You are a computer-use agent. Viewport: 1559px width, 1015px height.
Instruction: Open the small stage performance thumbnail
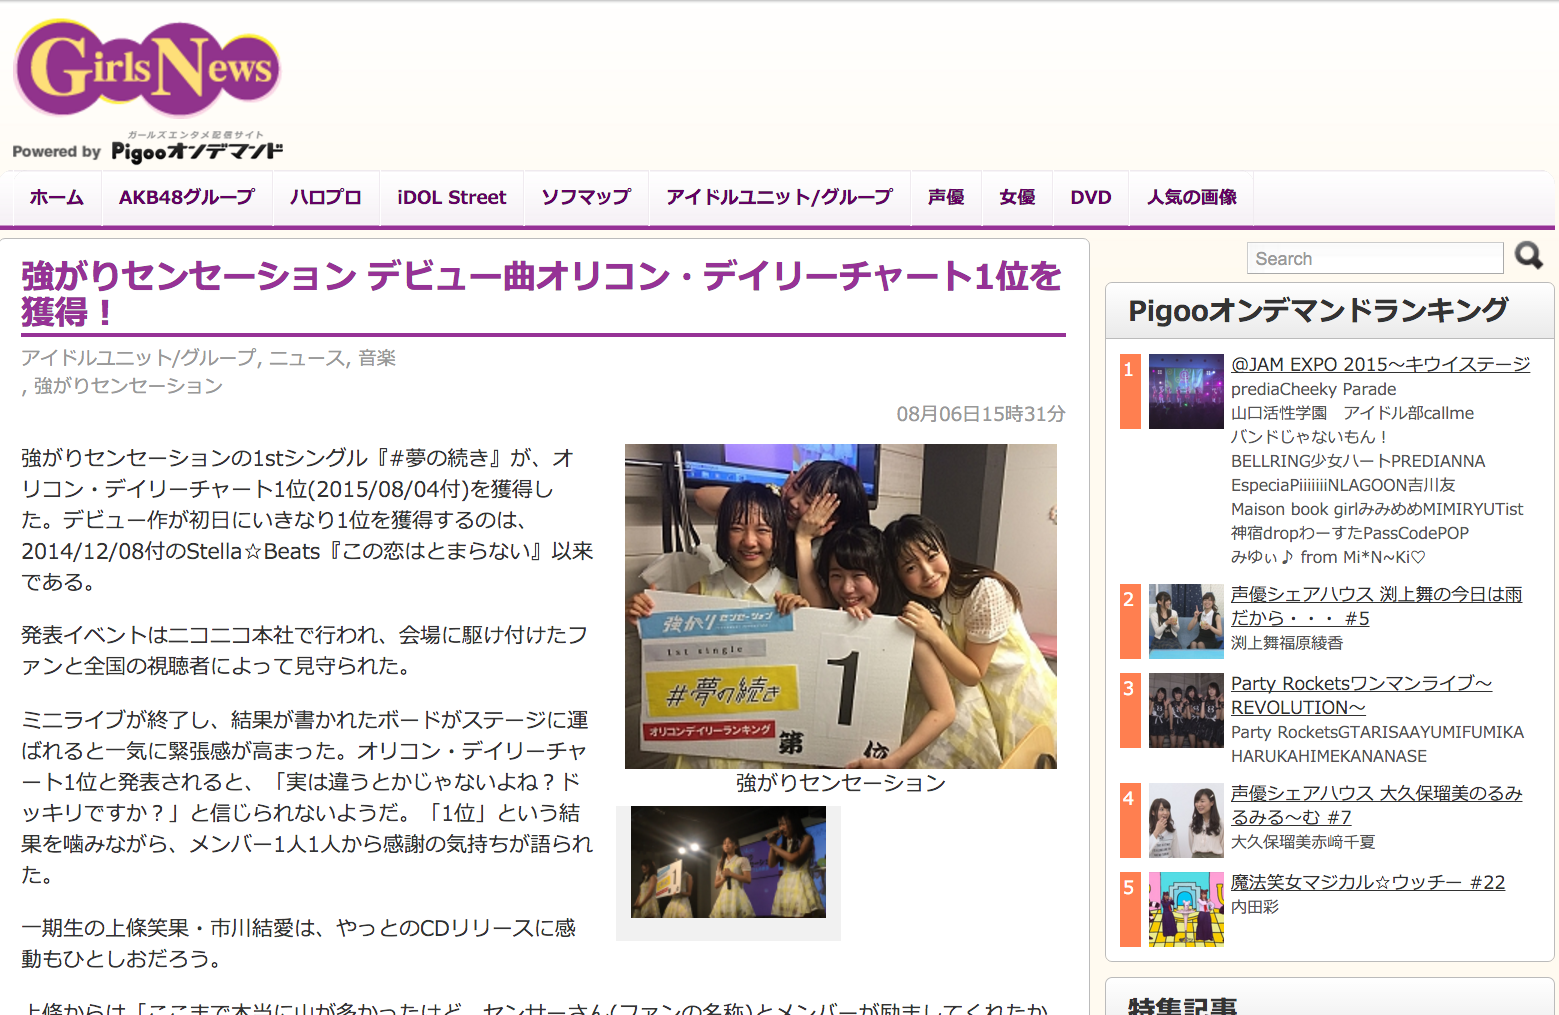pos(728,862)
